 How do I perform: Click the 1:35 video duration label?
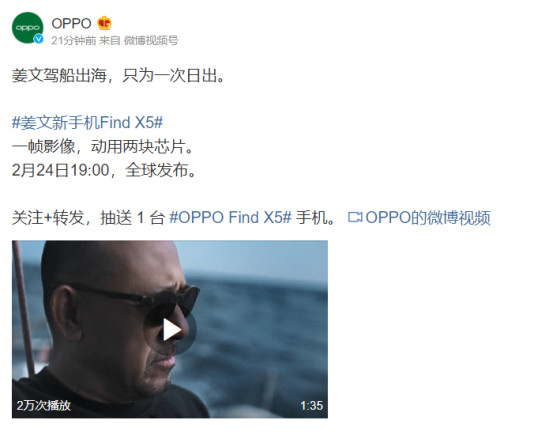[x=311, y=406]
